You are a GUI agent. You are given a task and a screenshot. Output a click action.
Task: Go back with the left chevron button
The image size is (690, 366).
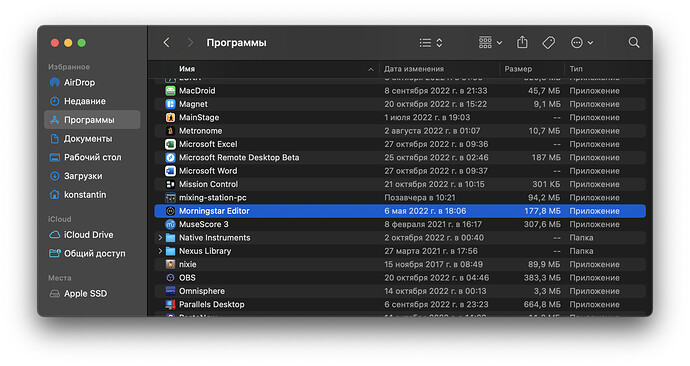pyautogui.click(x=166, y=43)
